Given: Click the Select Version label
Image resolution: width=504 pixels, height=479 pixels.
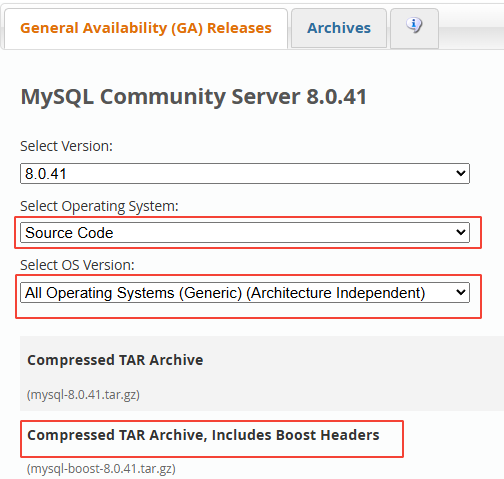Looking at the screenshot, I should coord(67,146).
